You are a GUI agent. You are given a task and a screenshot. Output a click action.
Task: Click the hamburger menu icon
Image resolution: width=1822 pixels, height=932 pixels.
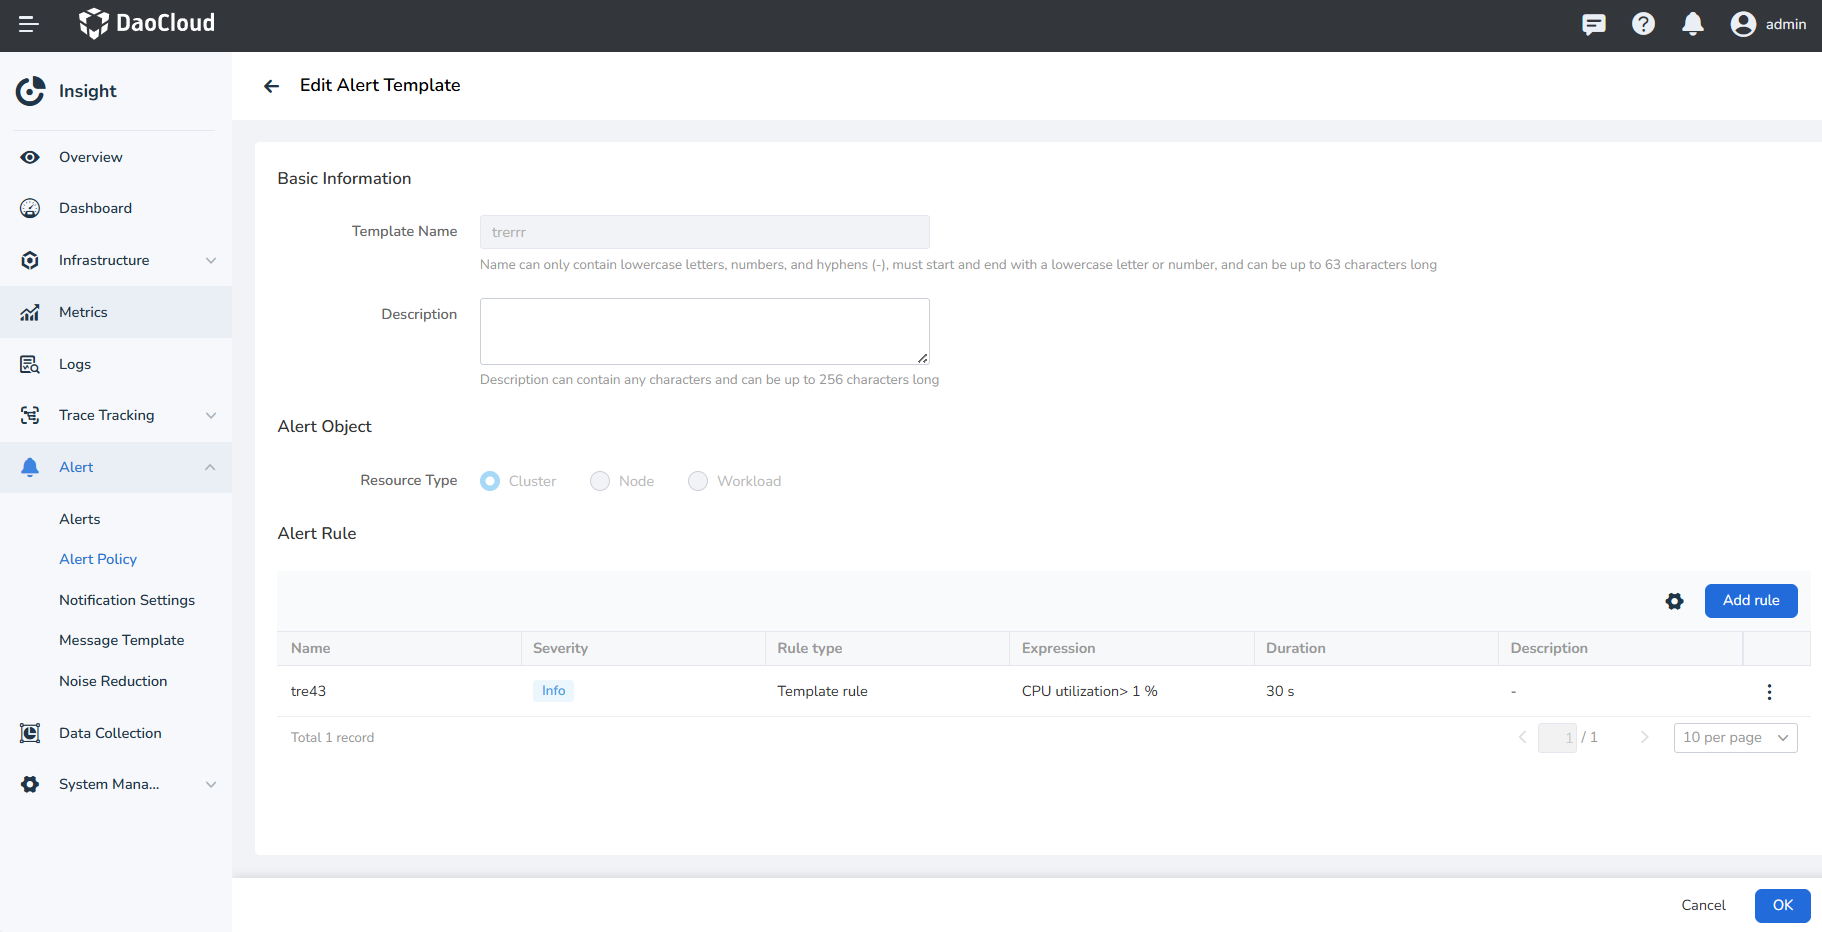point(29,24)
